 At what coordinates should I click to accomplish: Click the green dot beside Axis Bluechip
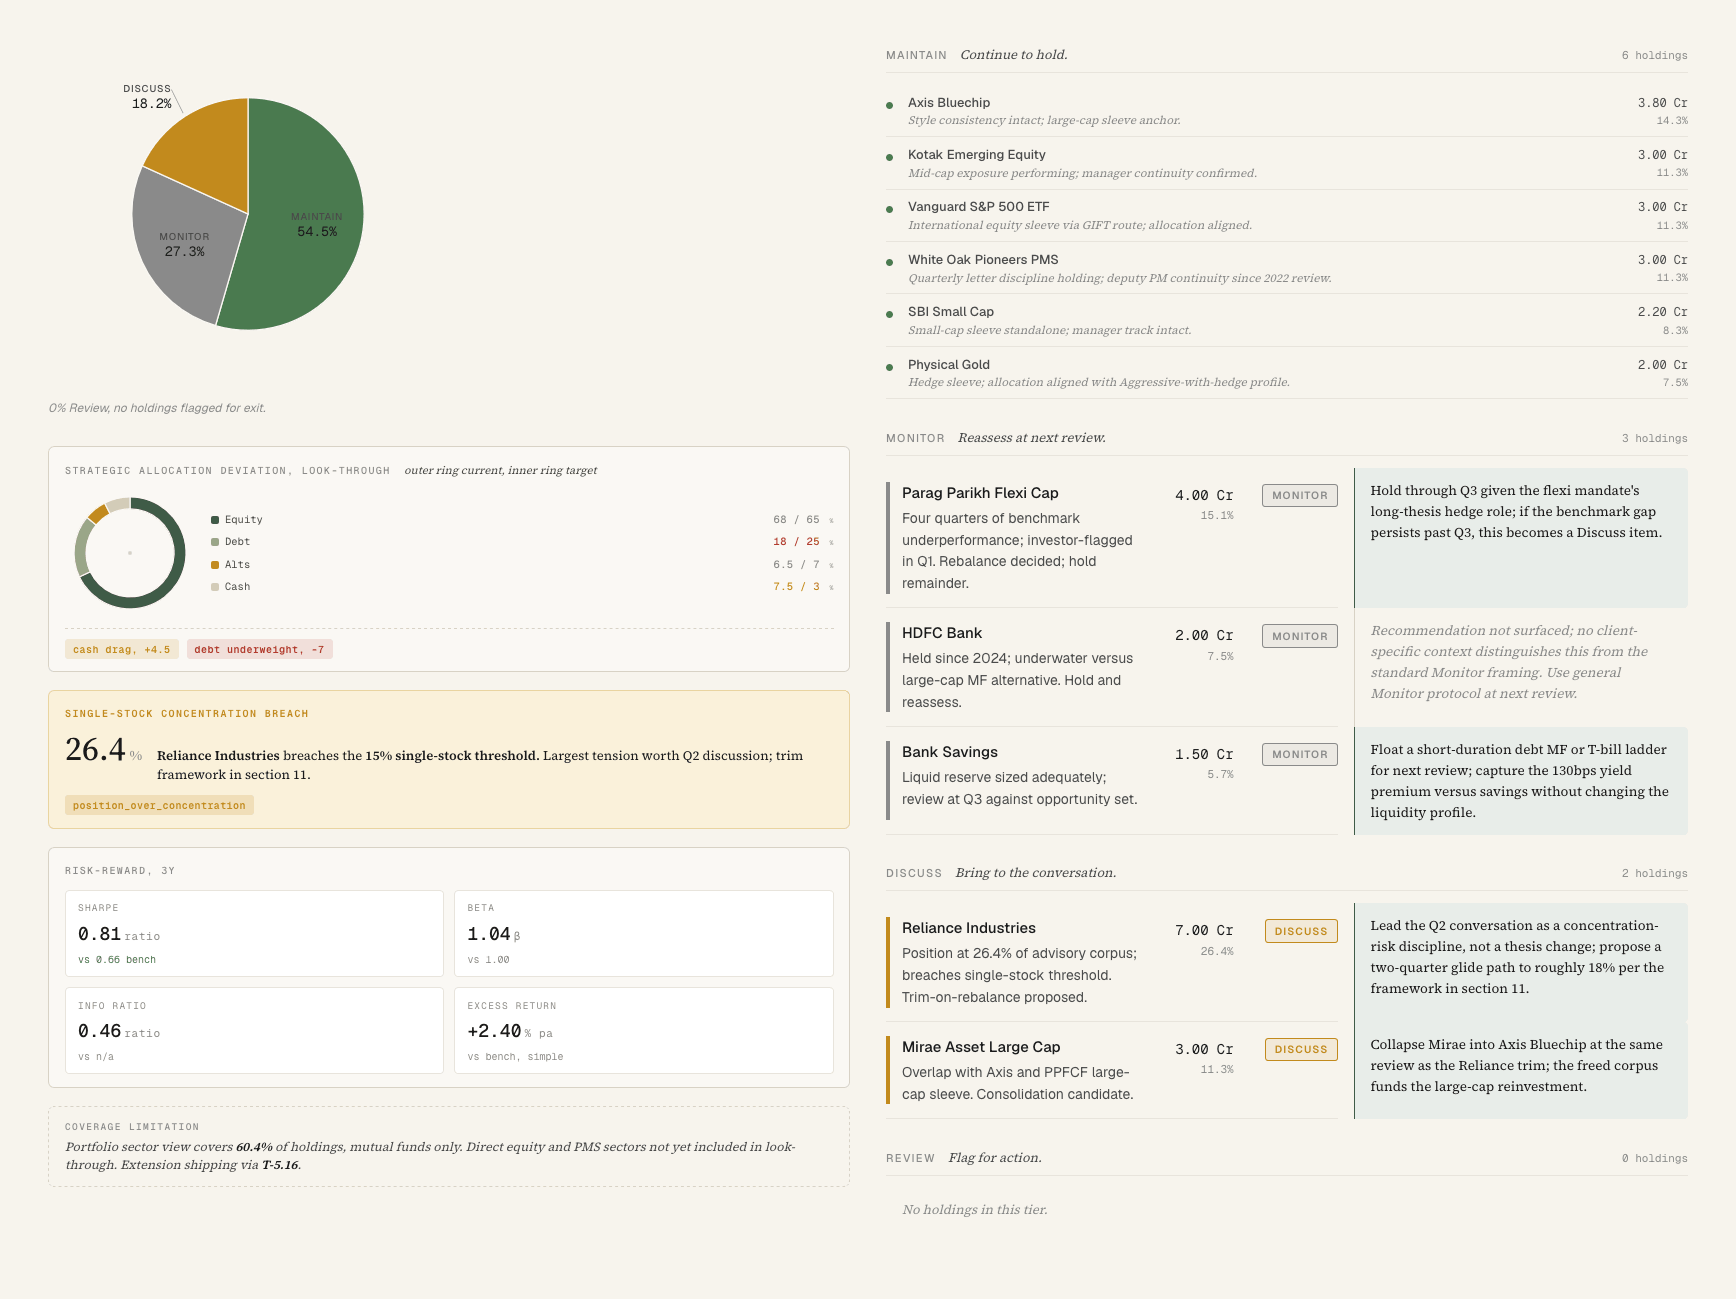coord(889,105)
